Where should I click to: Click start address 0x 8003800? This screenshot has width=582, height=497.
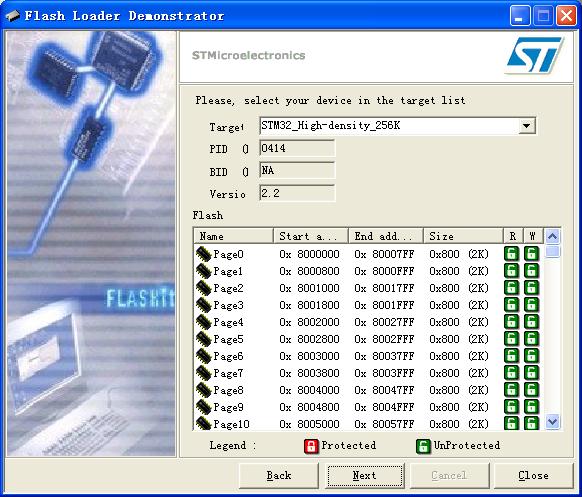pyautogui.click(x=310, y=373)
